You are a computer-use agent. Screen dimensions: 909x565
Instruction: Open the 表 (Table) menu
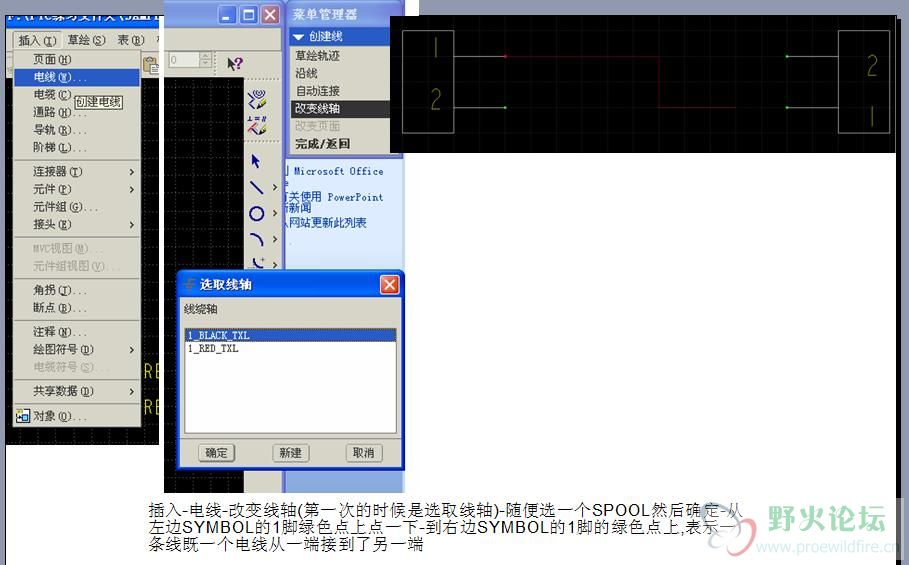pos(130,40)
